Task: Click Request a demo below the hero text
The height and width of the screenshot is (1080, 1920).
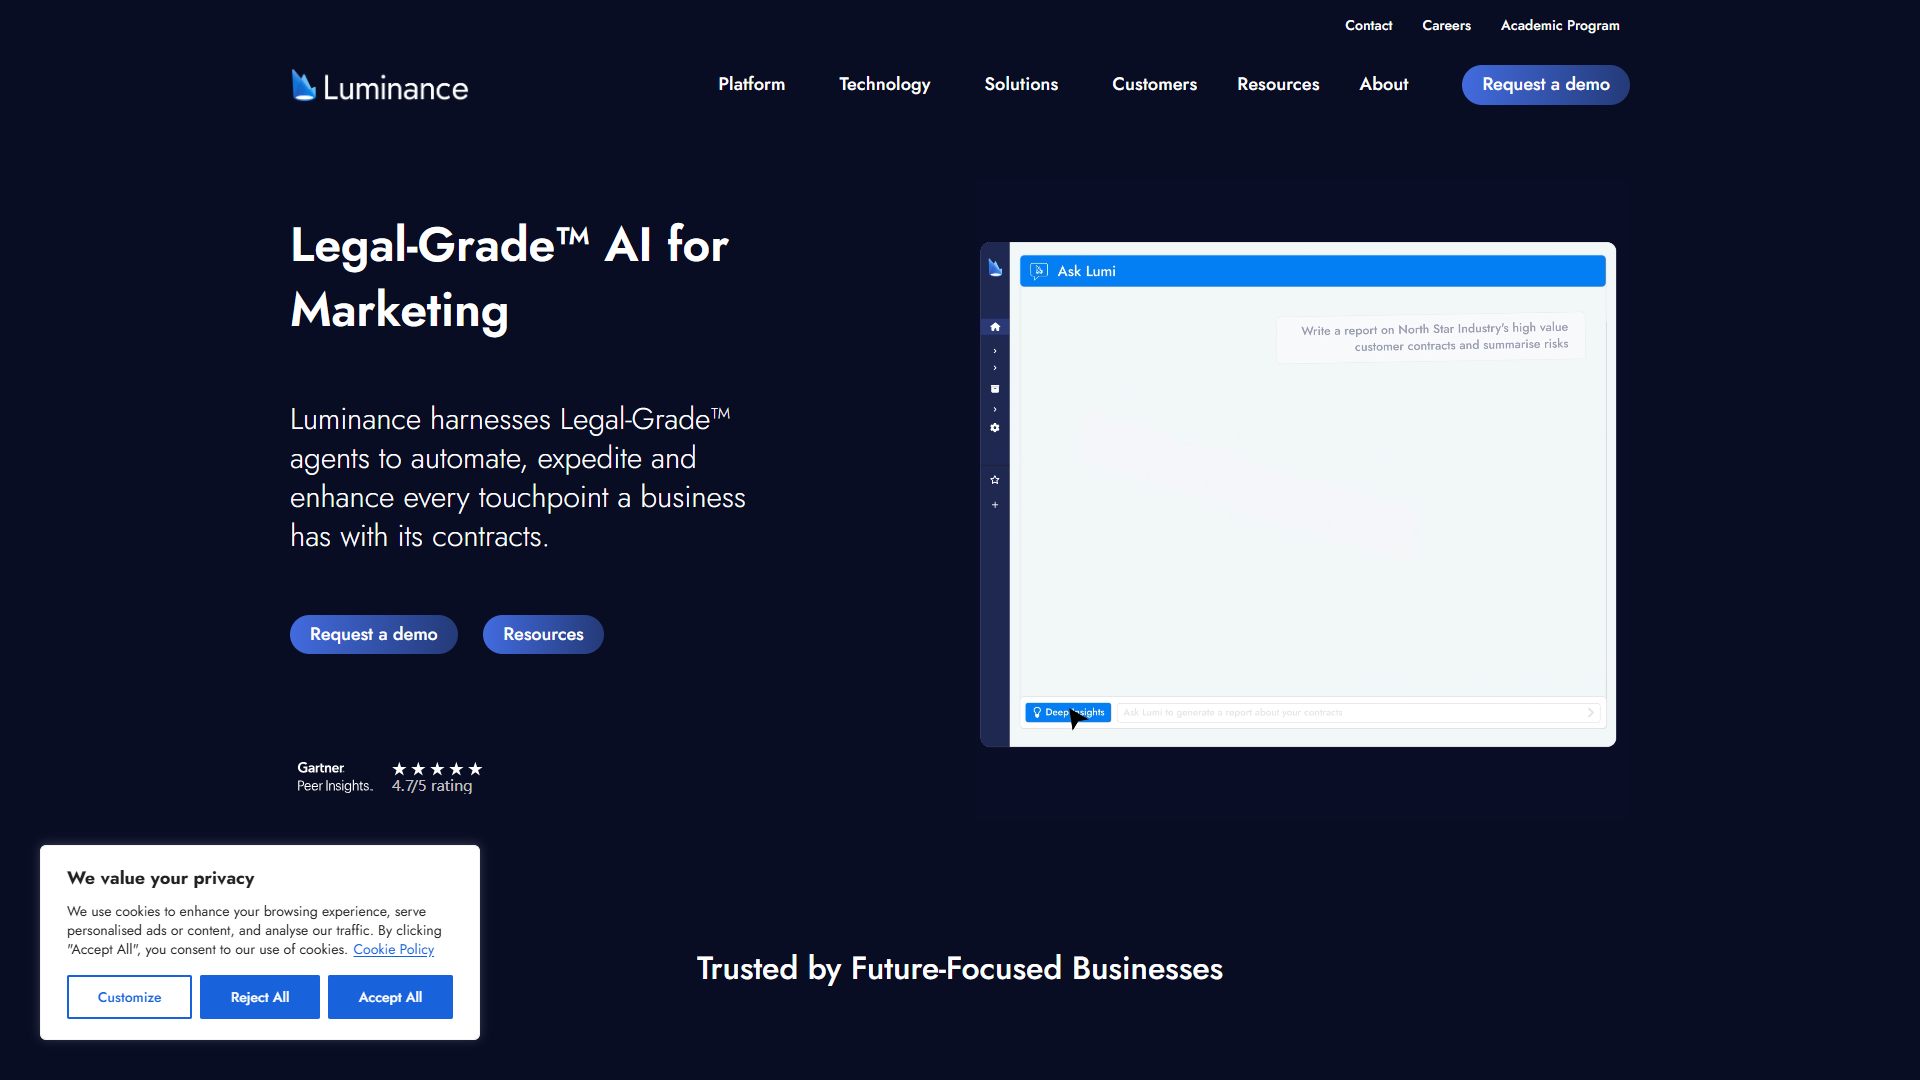Action: coord(373,634)
